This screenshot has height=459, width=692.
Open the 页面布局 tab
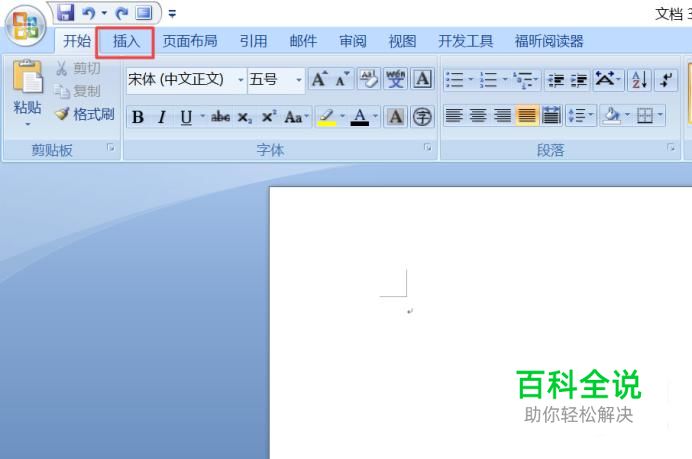pyautogui.click(x=190, y=41)
